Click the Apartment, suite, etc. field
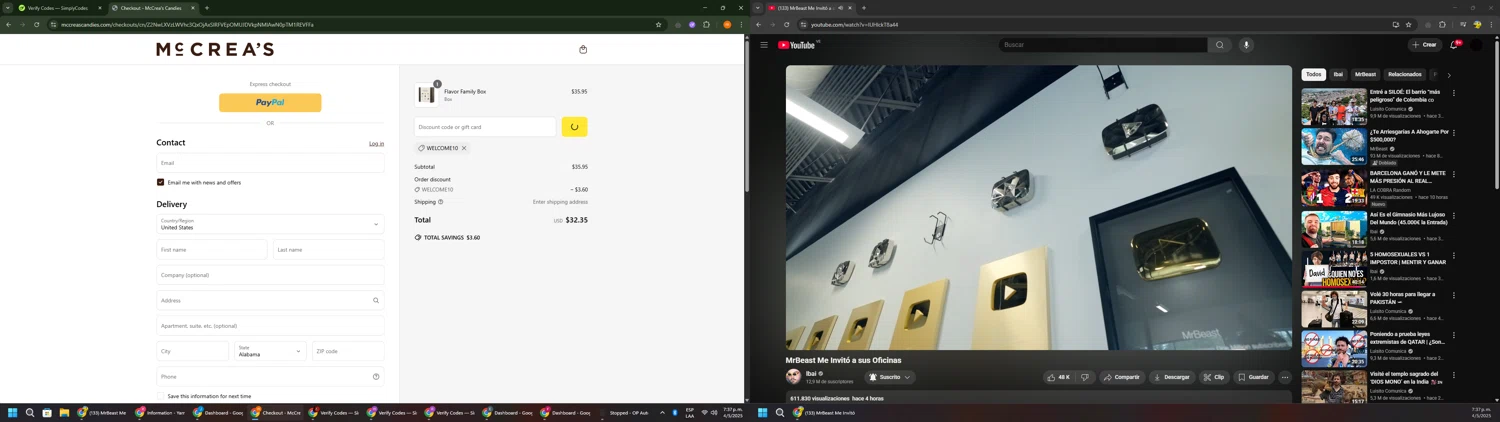This screenshot has width=1500, height=422. [270, 326]
